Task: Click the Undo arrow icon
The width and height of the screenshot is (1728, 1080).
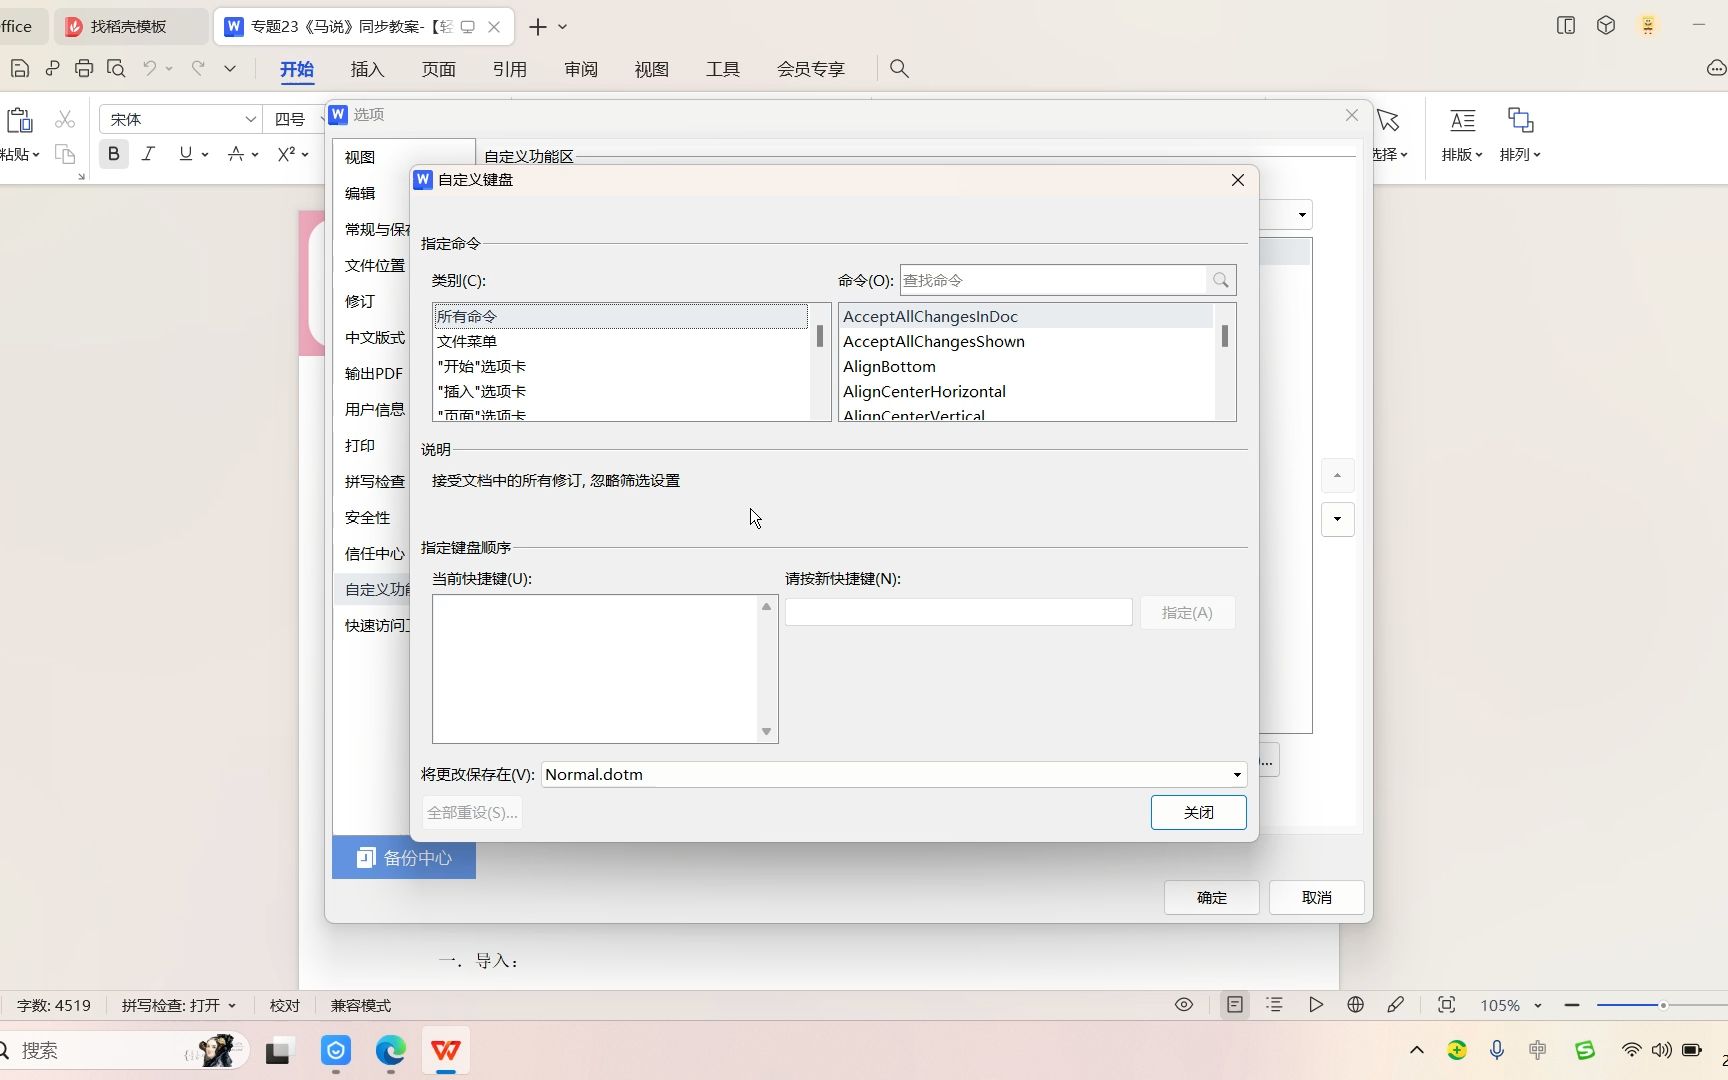Action: [149, 69]
